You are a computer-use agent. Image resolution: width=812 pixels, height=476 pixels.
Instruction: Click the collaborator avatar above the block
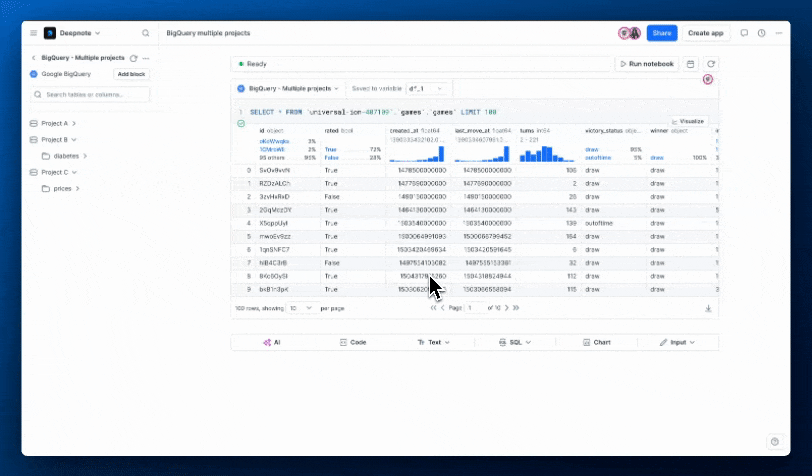point(708,79)
